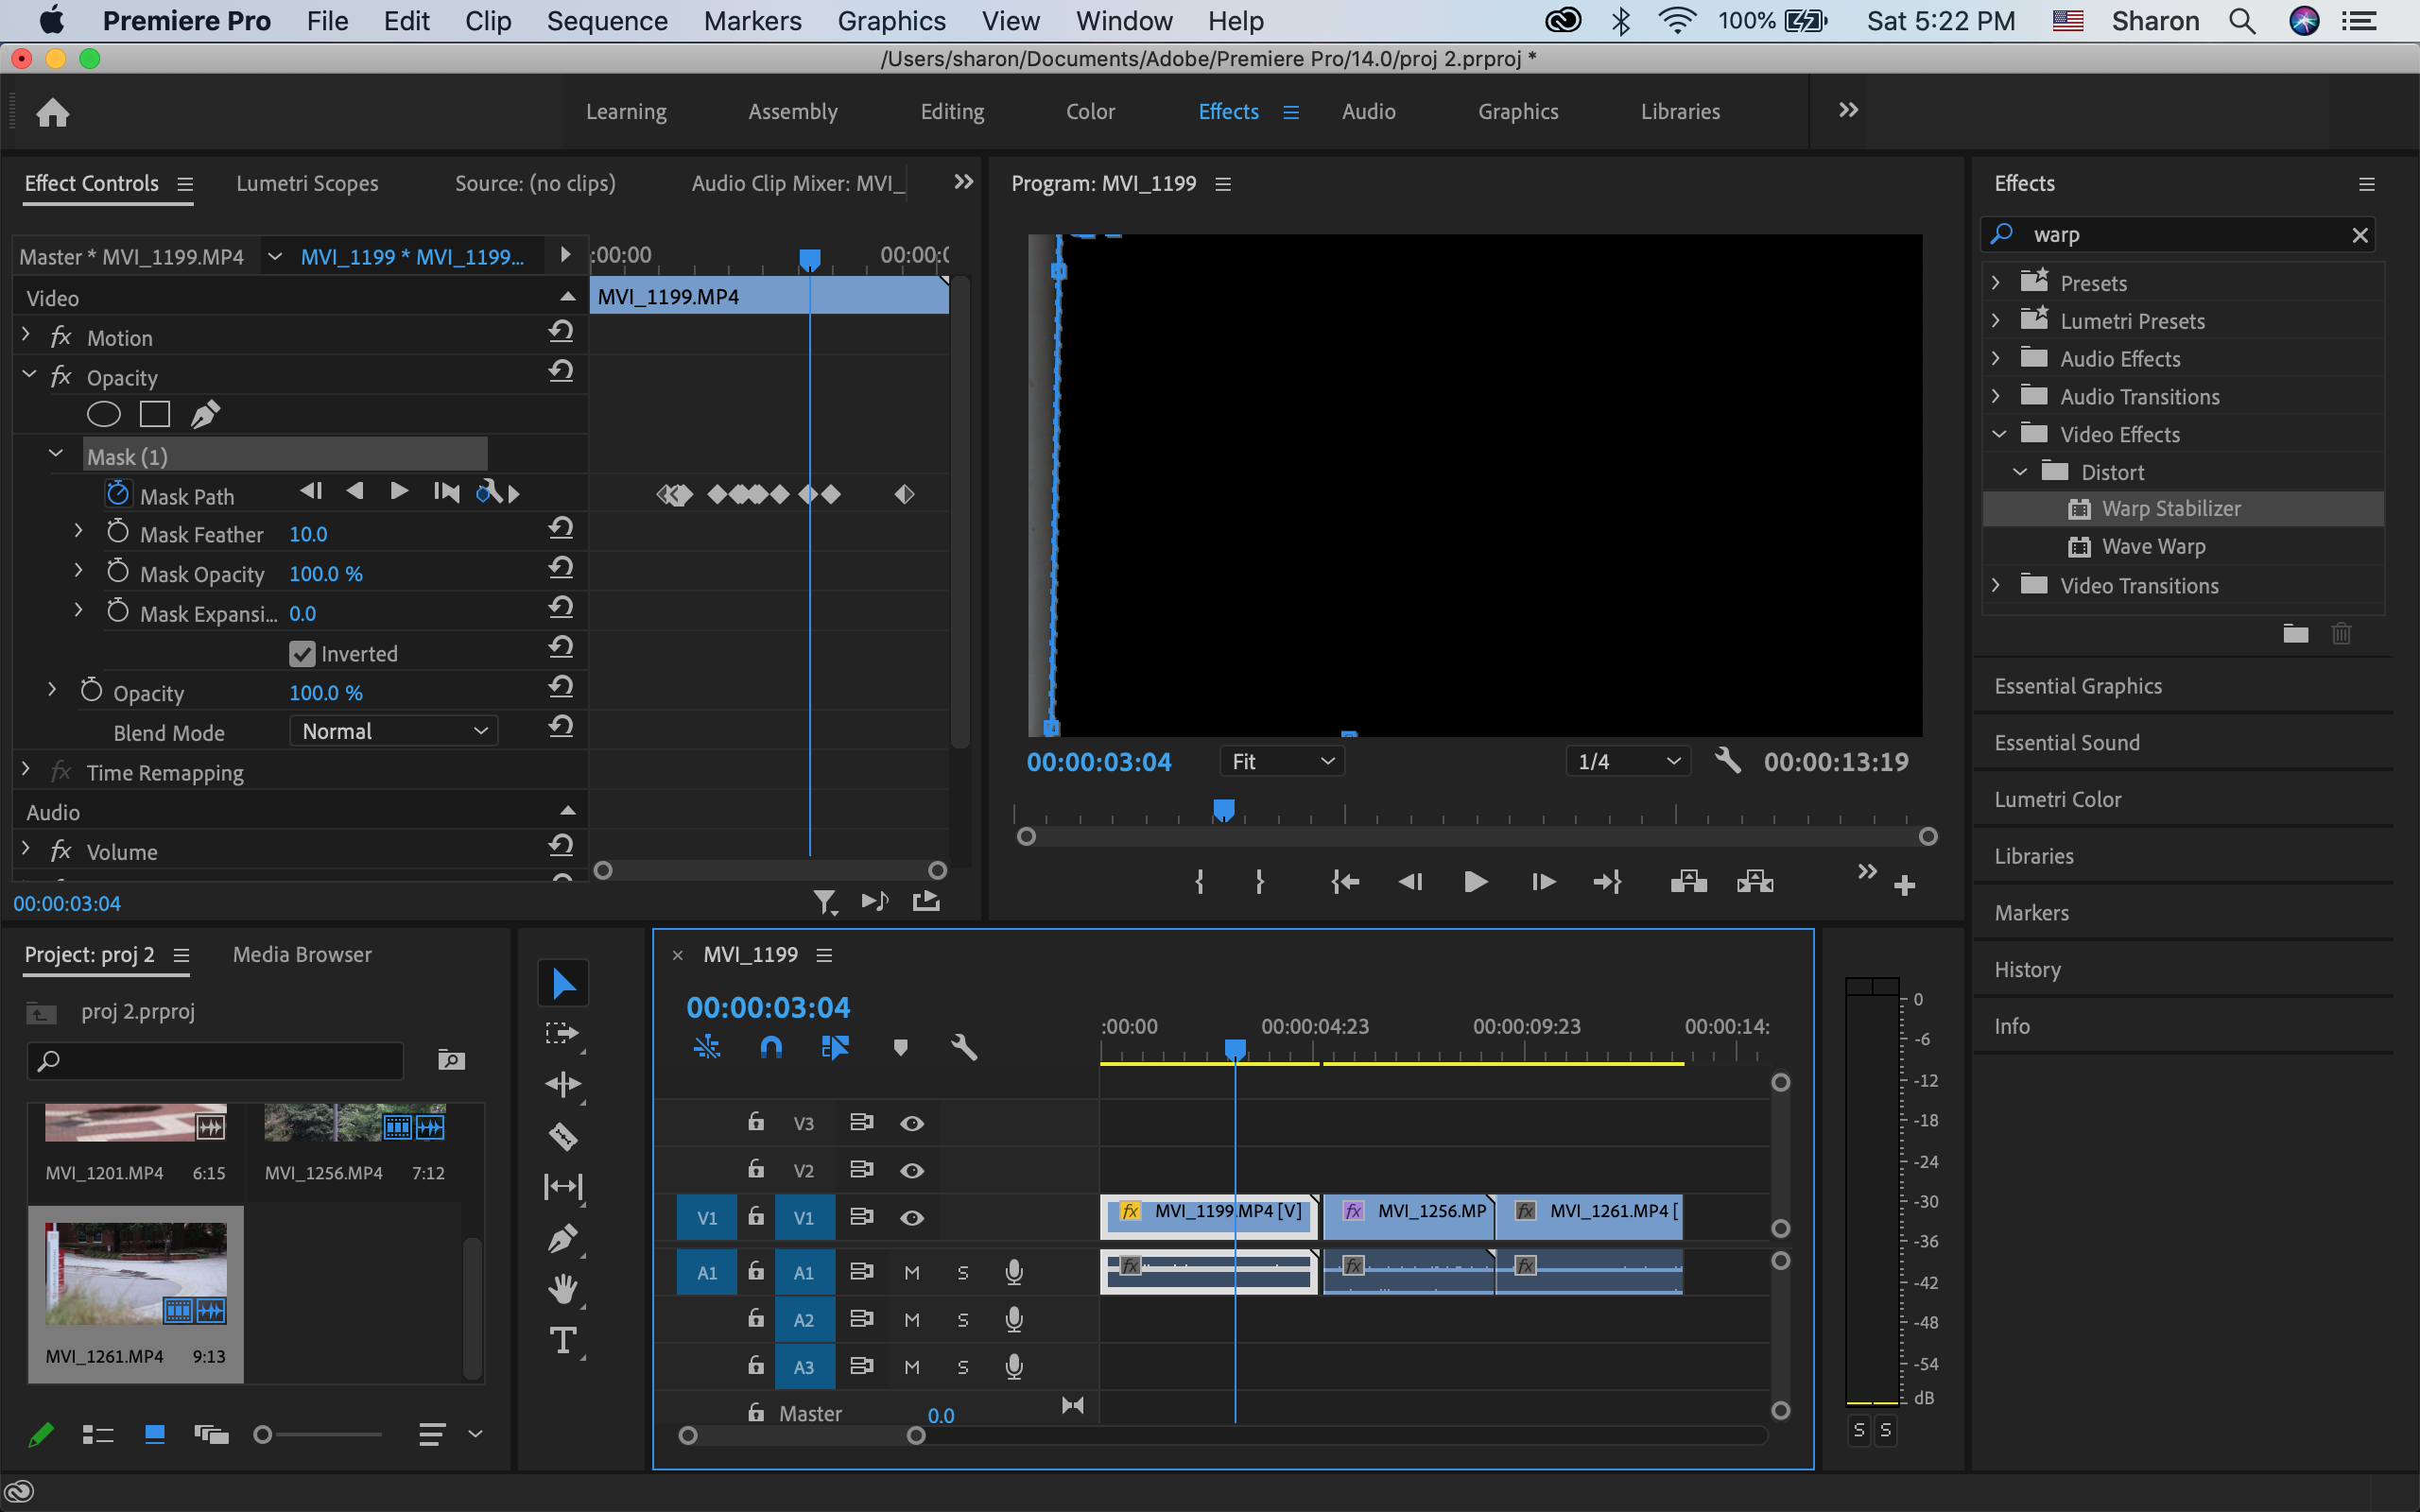The image size is (2420, 1512).
Task: Open the Sequence menu
Action: coord(607,21)
